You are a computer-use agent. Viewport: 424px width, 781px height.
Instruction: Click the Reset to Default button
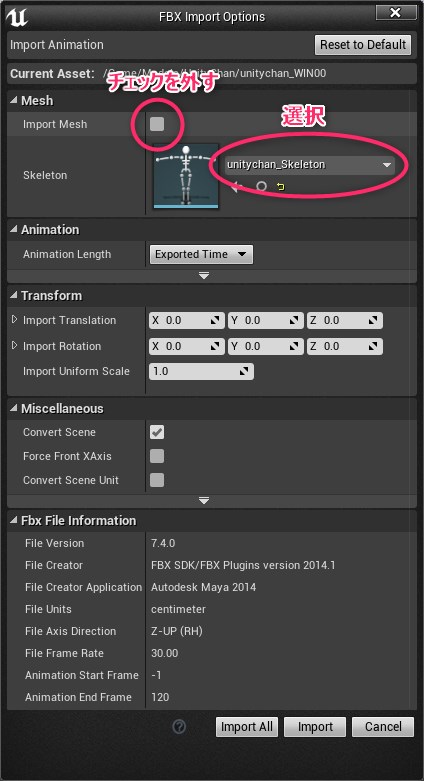point(363,45)
